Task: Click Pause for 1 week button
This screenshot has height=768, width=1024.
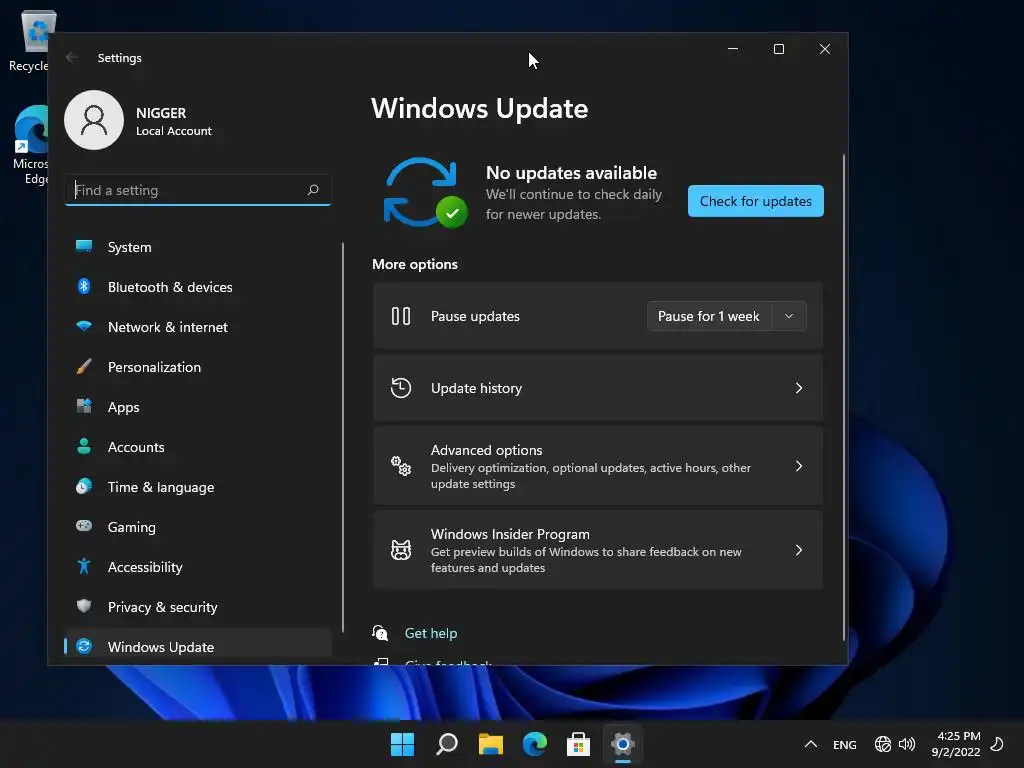Action: [x=709, y=316]
